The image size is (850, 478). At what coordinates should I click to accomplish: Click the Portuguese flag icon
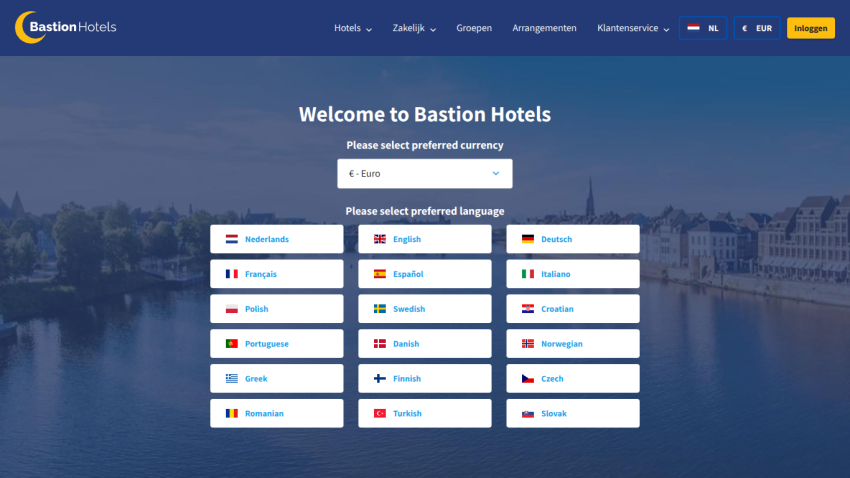point(231,344)
